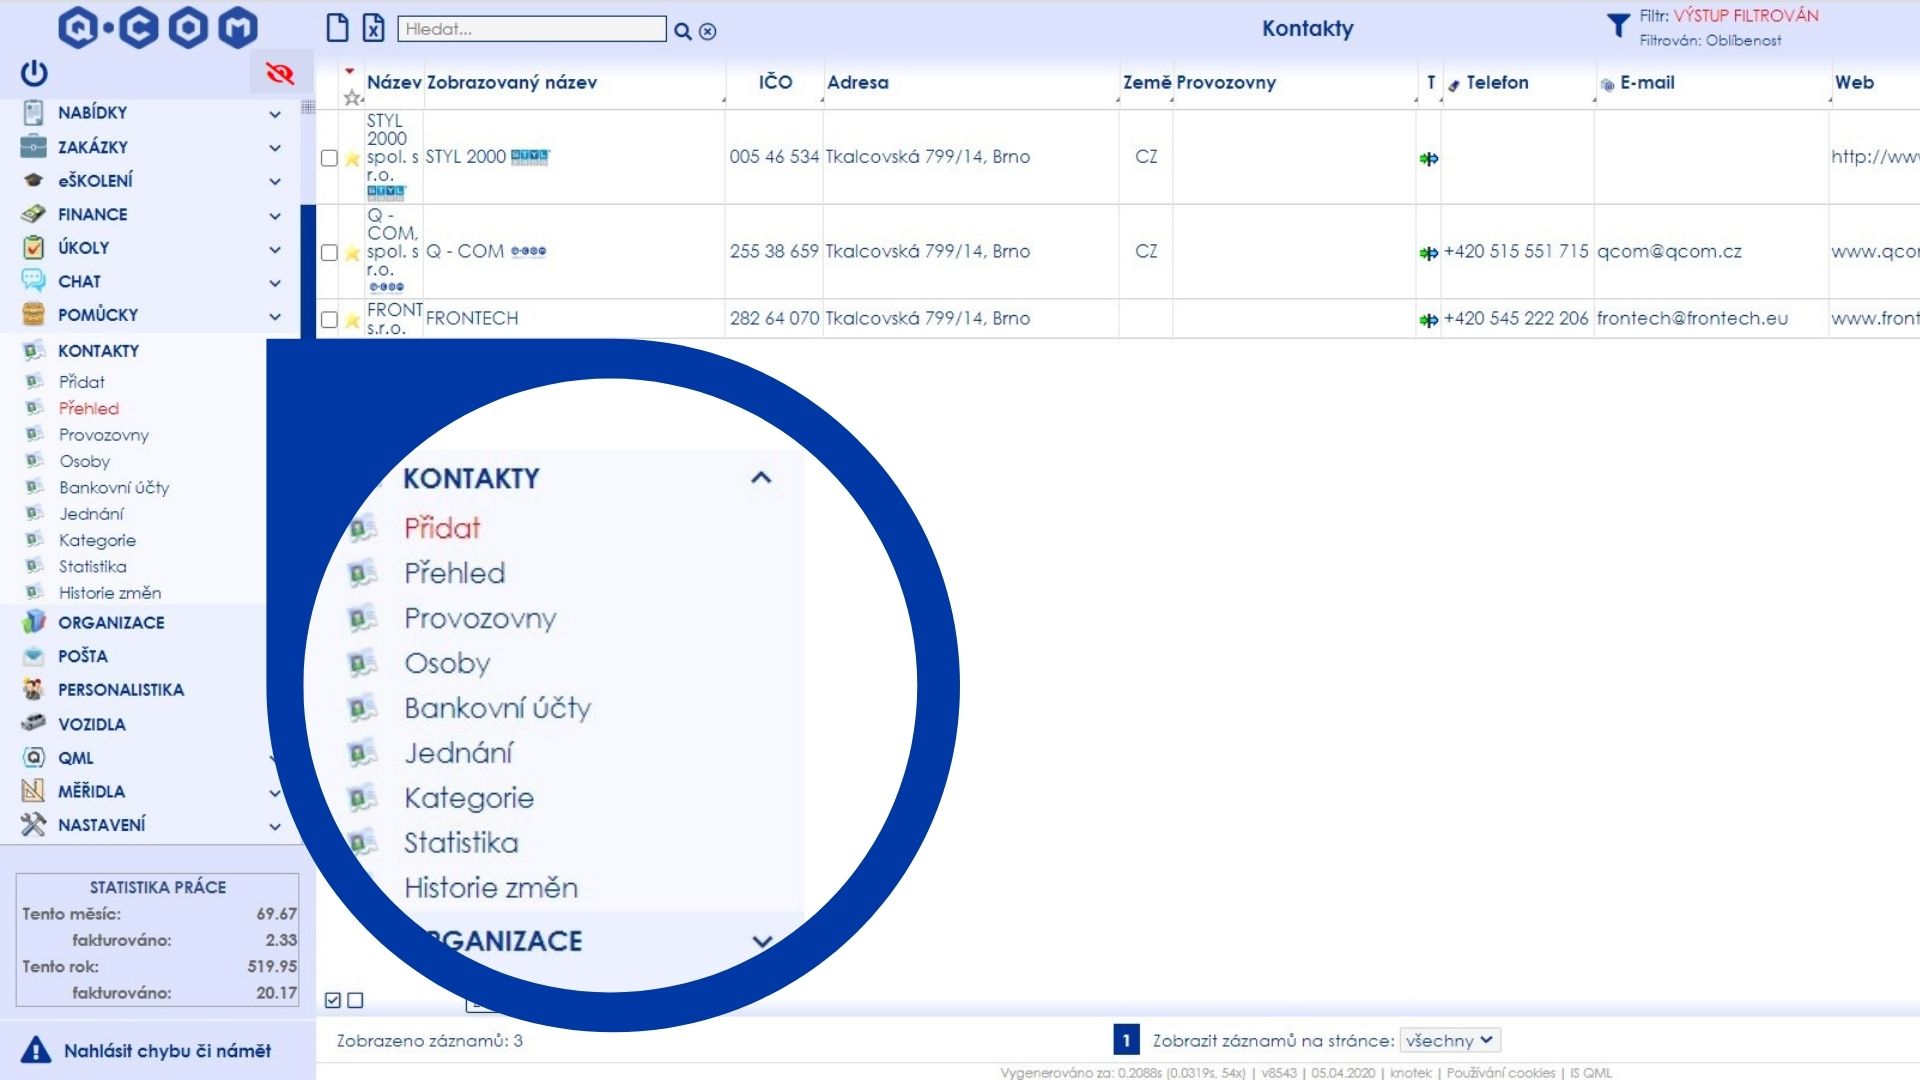The image size is (1920, 1080).
Task: Open Jednání in the sidebar
Action: point(91,514)
